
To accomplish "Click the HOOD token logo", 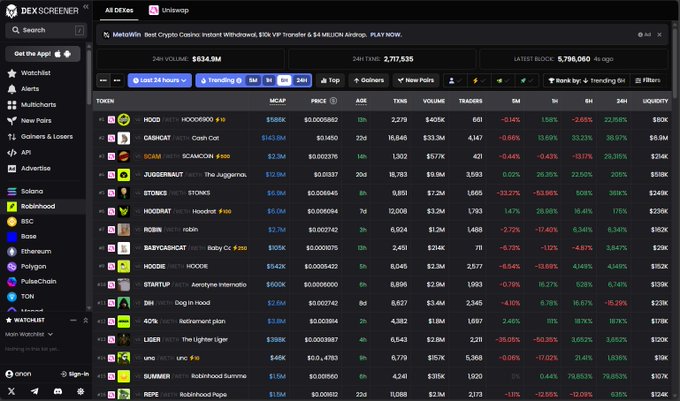I will point(124,120).
